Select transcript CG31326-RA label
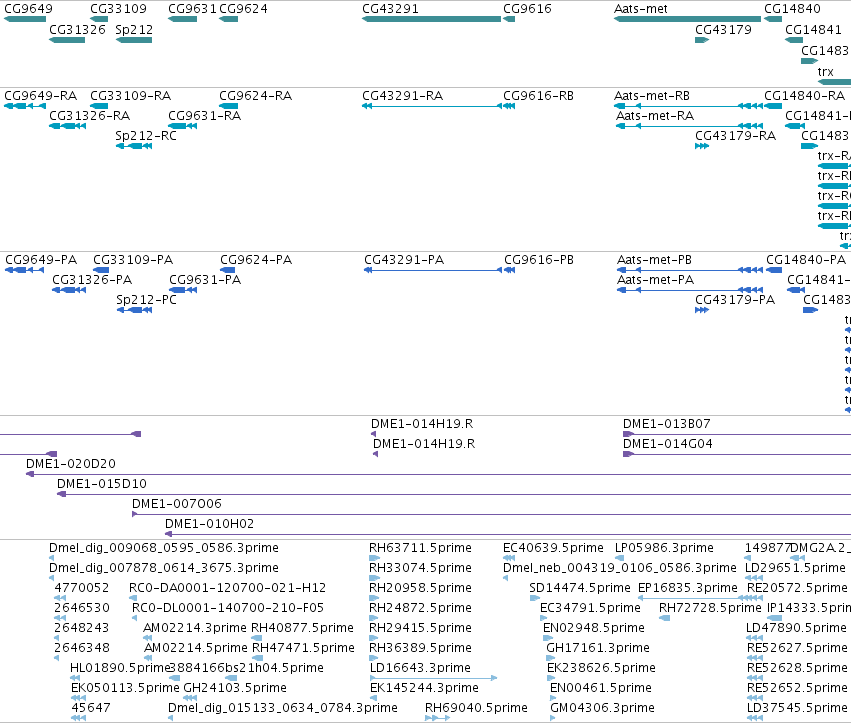The width and height of the screenshot is (851, 723). pyautogui.click(x=90, y=116)
